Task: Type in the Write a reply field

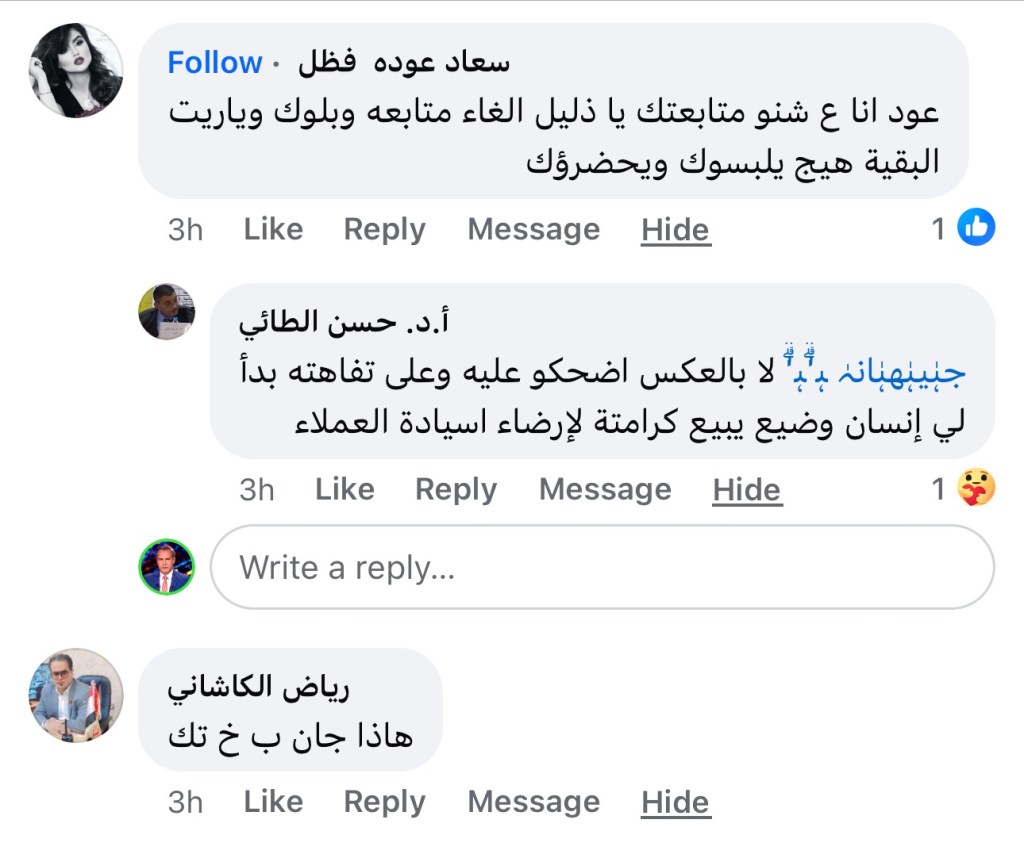Action: point(602,567)
